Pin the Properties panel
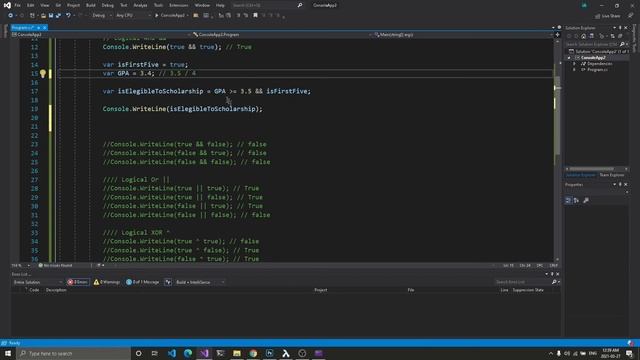This screenshot has height=360, width=640. pos(620,184)
